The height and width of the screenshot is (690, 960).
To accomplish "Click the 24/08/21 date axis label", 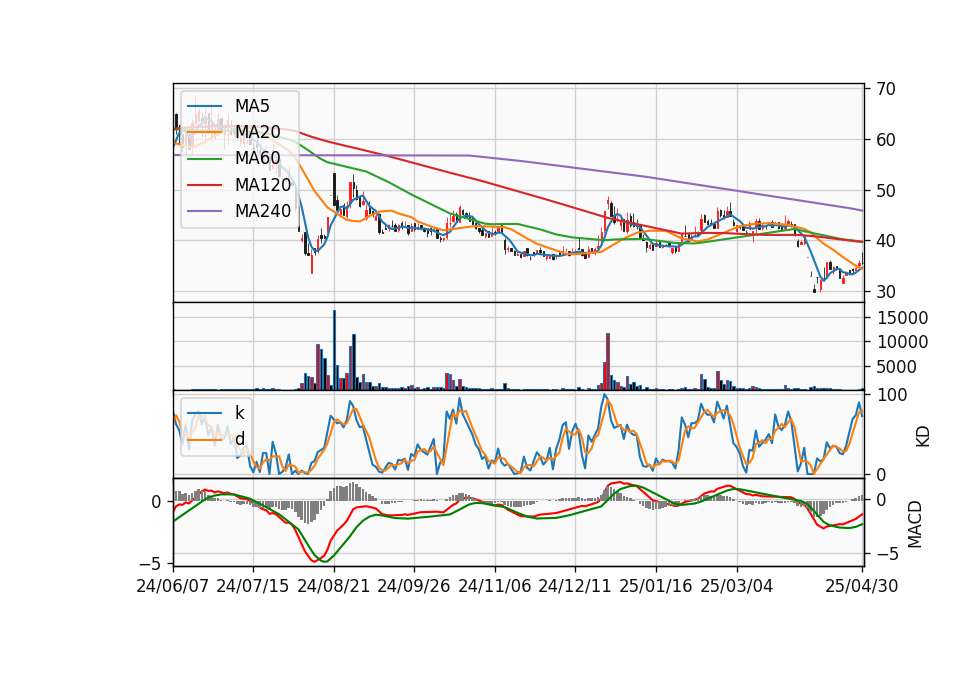I will (x=334, y=586).
